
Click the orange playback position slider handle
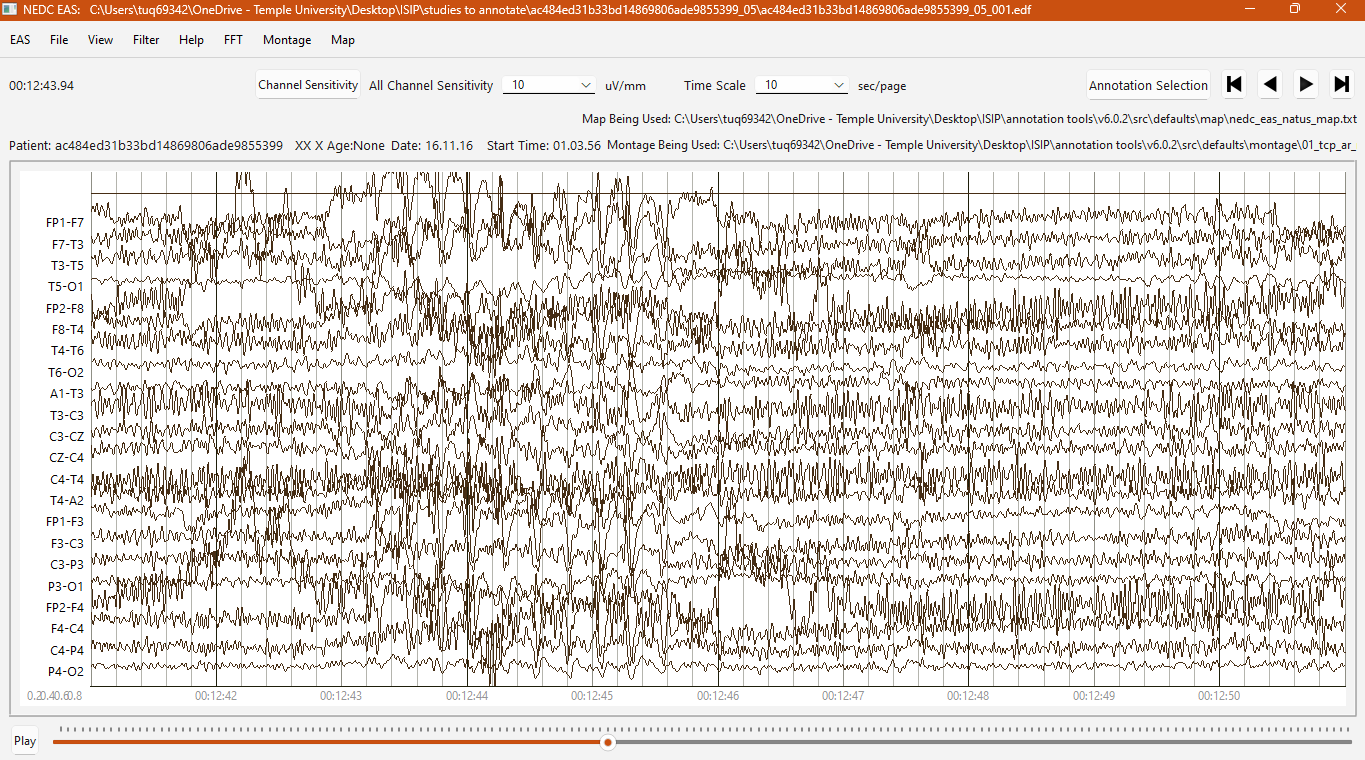click(607, 742)
